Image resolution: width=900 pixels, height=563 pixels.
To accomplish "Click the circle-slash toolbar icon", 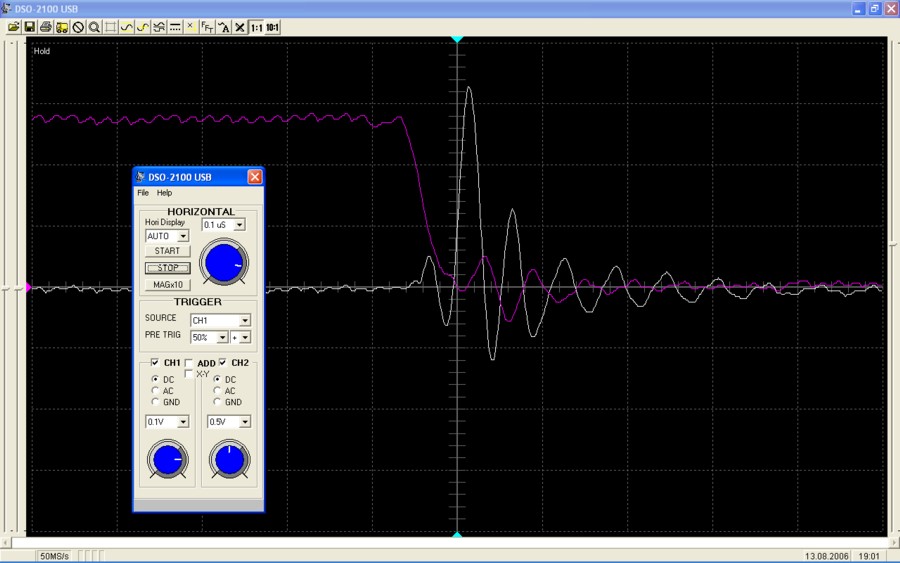I will tap(78, 27).
